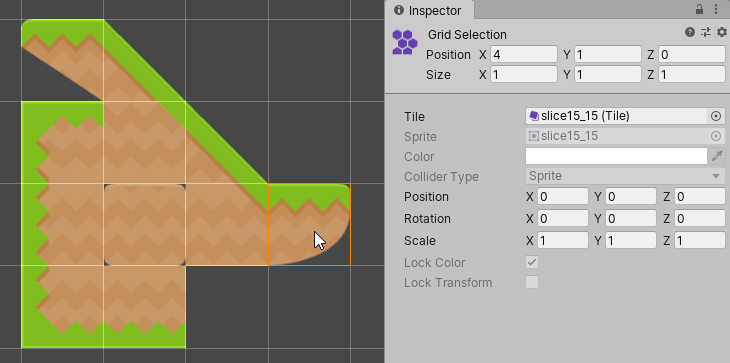Edit the Size X field
Image resolution: width=730 pixels, height=363 pixels.
524,74
